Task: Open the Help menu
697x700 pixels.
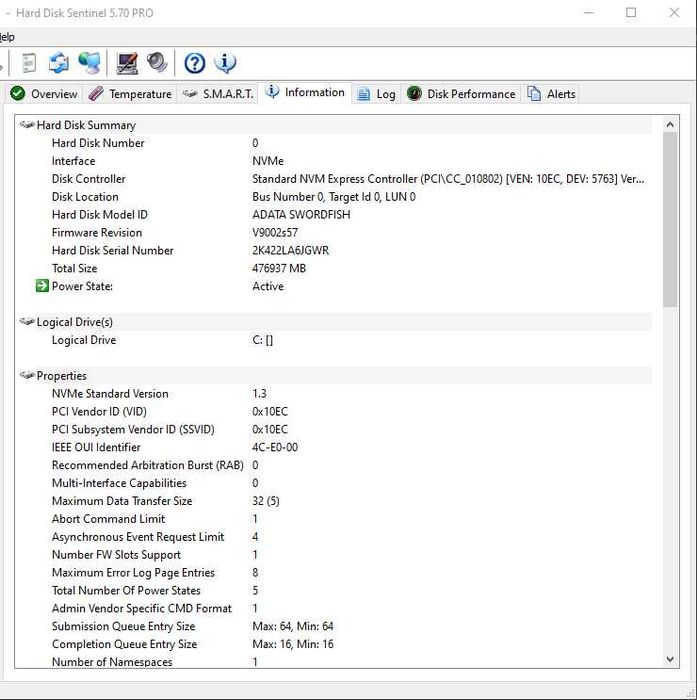Action: [7, 37]
